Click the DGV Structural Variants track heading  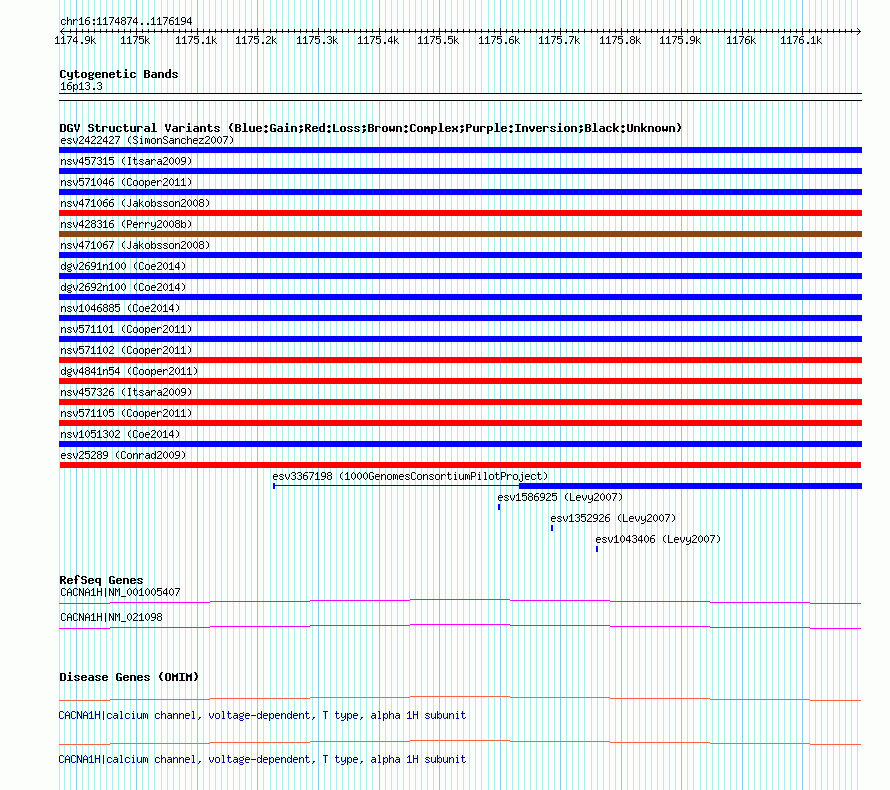(x=371, y=128)
